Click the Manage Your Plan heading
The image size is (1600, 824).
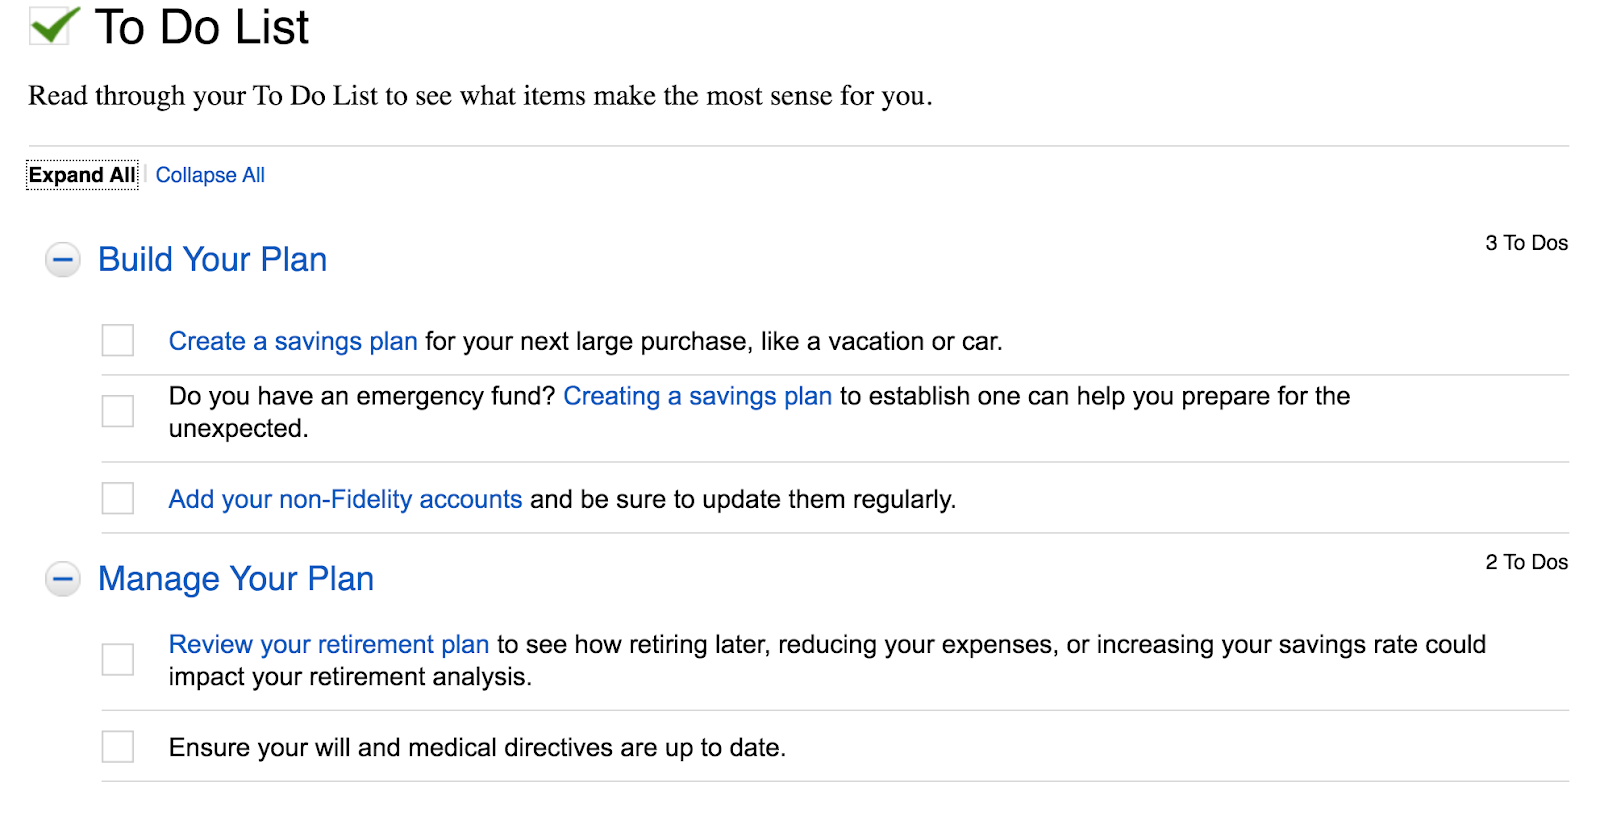(236, 579)
